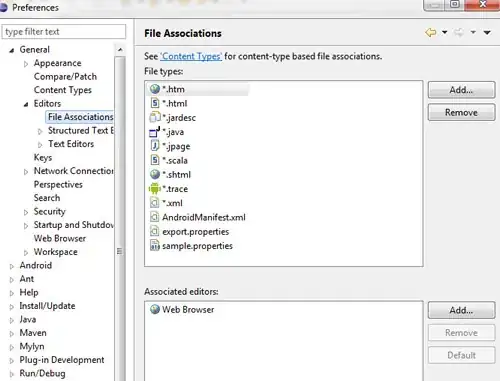Click the Android icon for *.trace
This screenshot has width=500, height=381.
[x=154, y=189]
